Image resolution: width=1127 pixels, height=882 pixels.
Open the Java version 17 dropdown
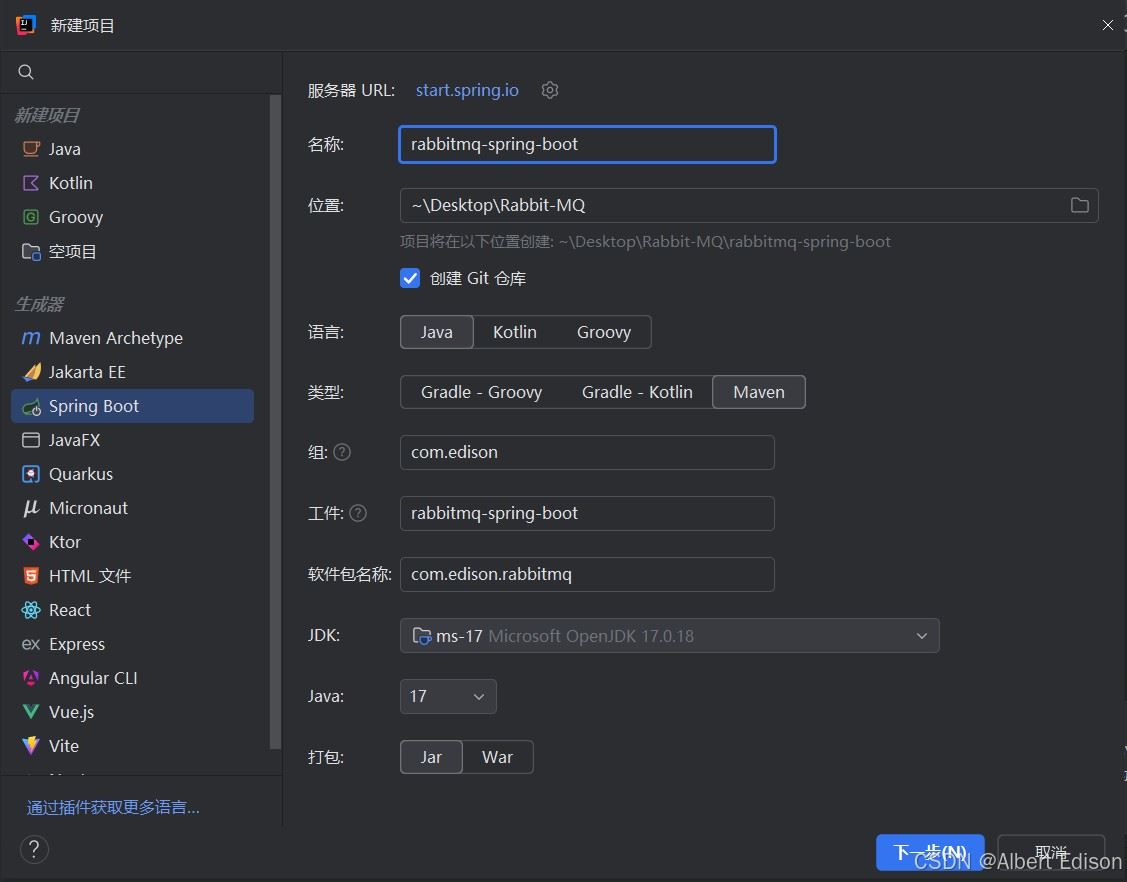pos(448,697)
